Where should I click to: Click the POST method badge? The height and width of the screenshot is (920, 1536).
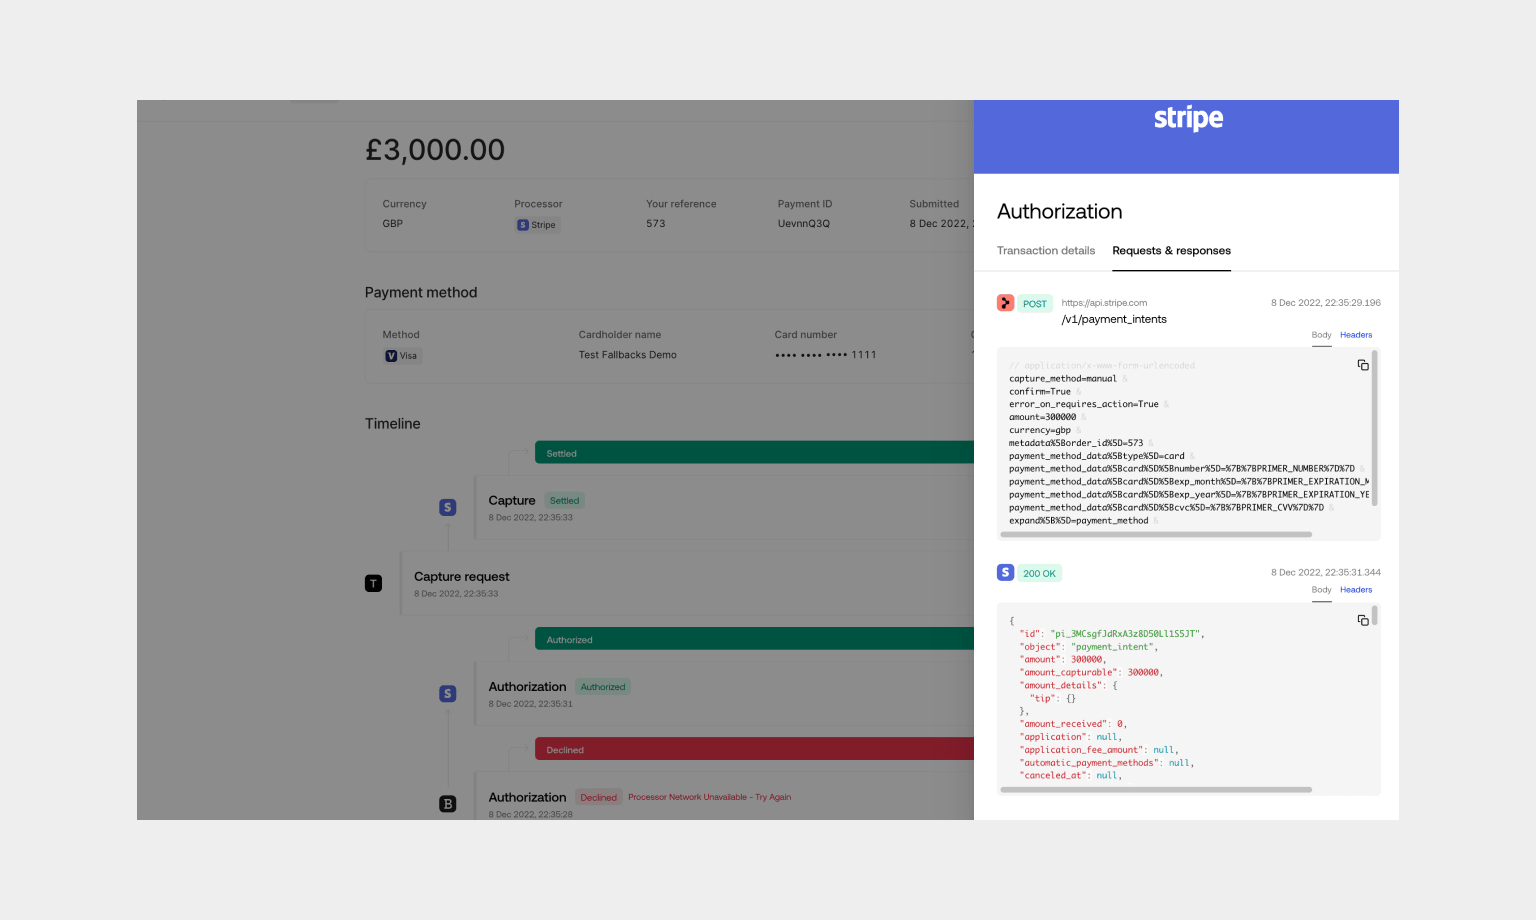pos(1035,304)
